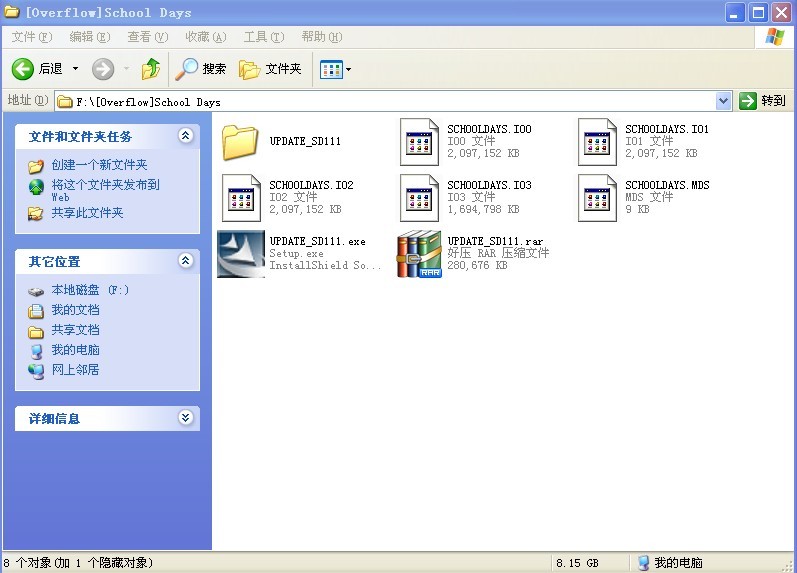
Task: Click the SCHOOLDAYS.I01 file name
Action: pyautogui.click(x=667, y=129)
